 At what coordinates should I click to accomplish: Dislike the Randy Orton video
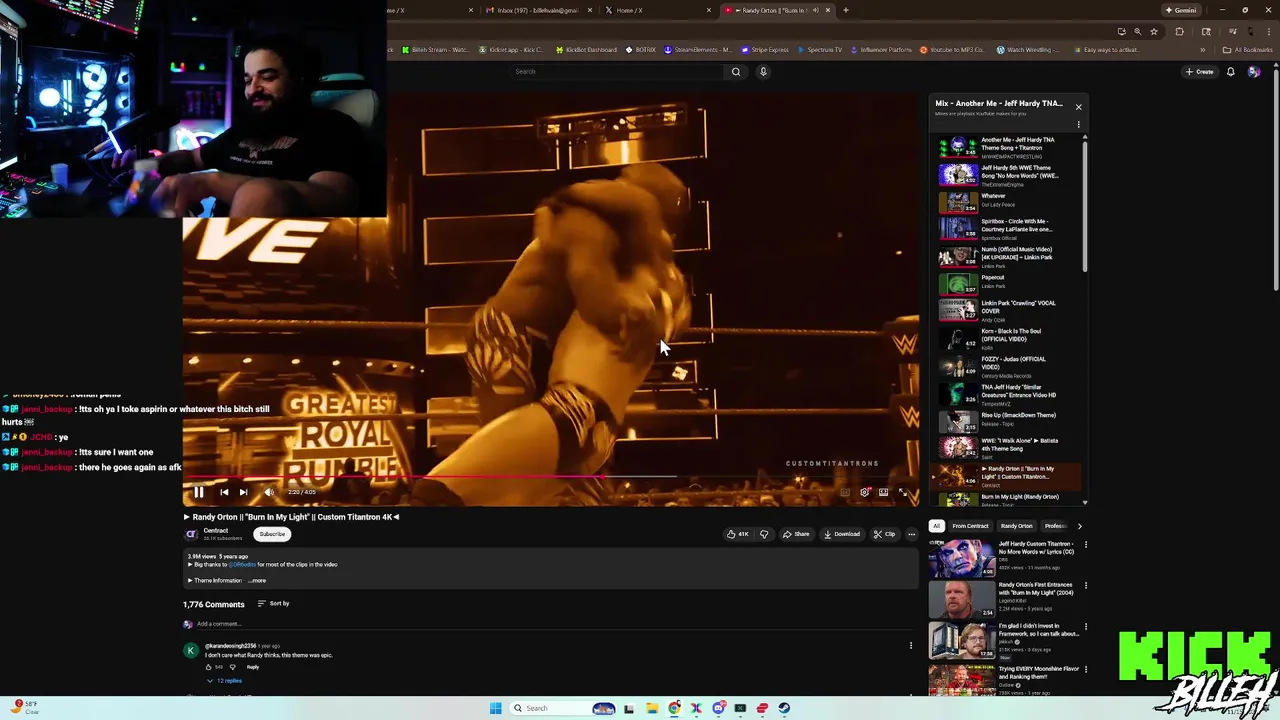pos(764,534)
